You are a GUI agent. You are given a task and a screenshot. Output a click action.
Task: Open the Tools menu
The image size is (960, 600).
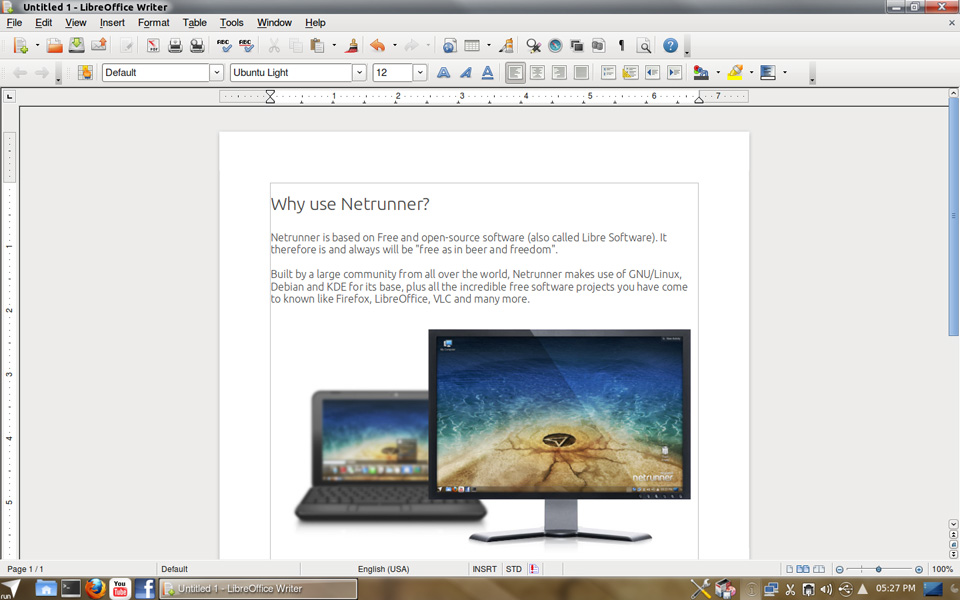[x=231, y=22]
